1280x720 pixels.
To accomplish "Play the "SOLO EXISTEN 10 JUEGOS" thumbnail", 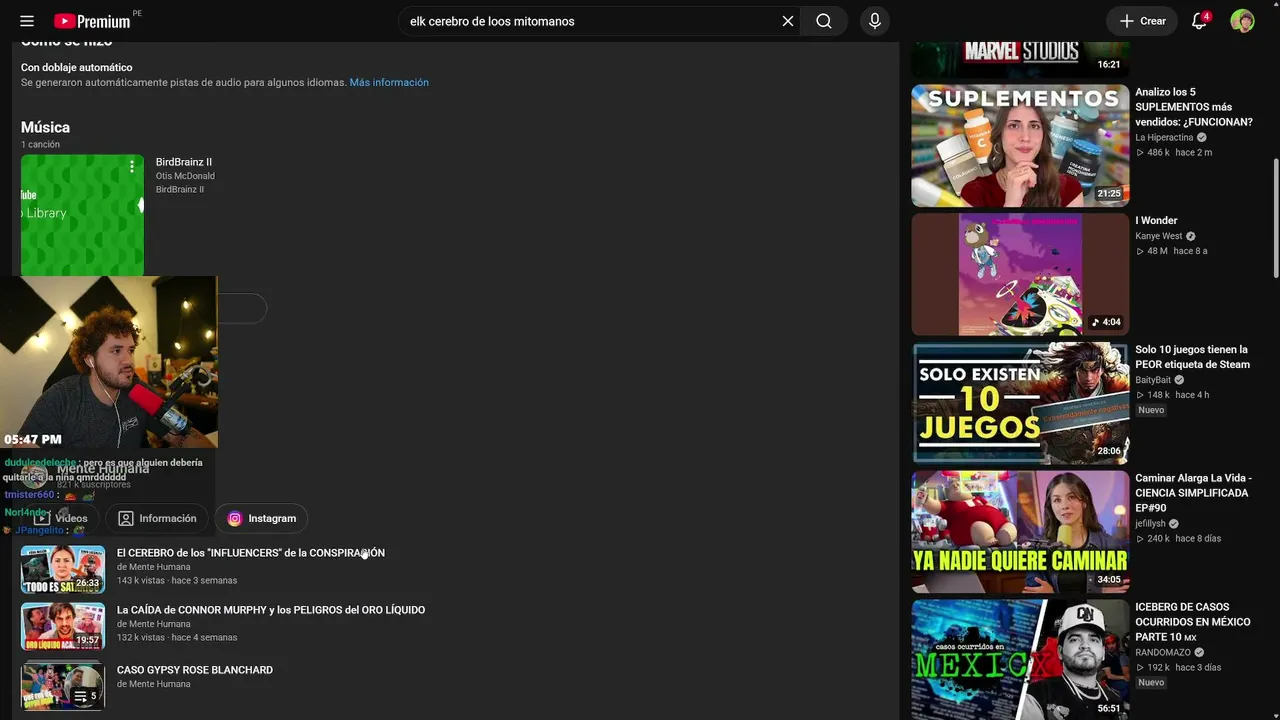I will (x=1020, y=403).
